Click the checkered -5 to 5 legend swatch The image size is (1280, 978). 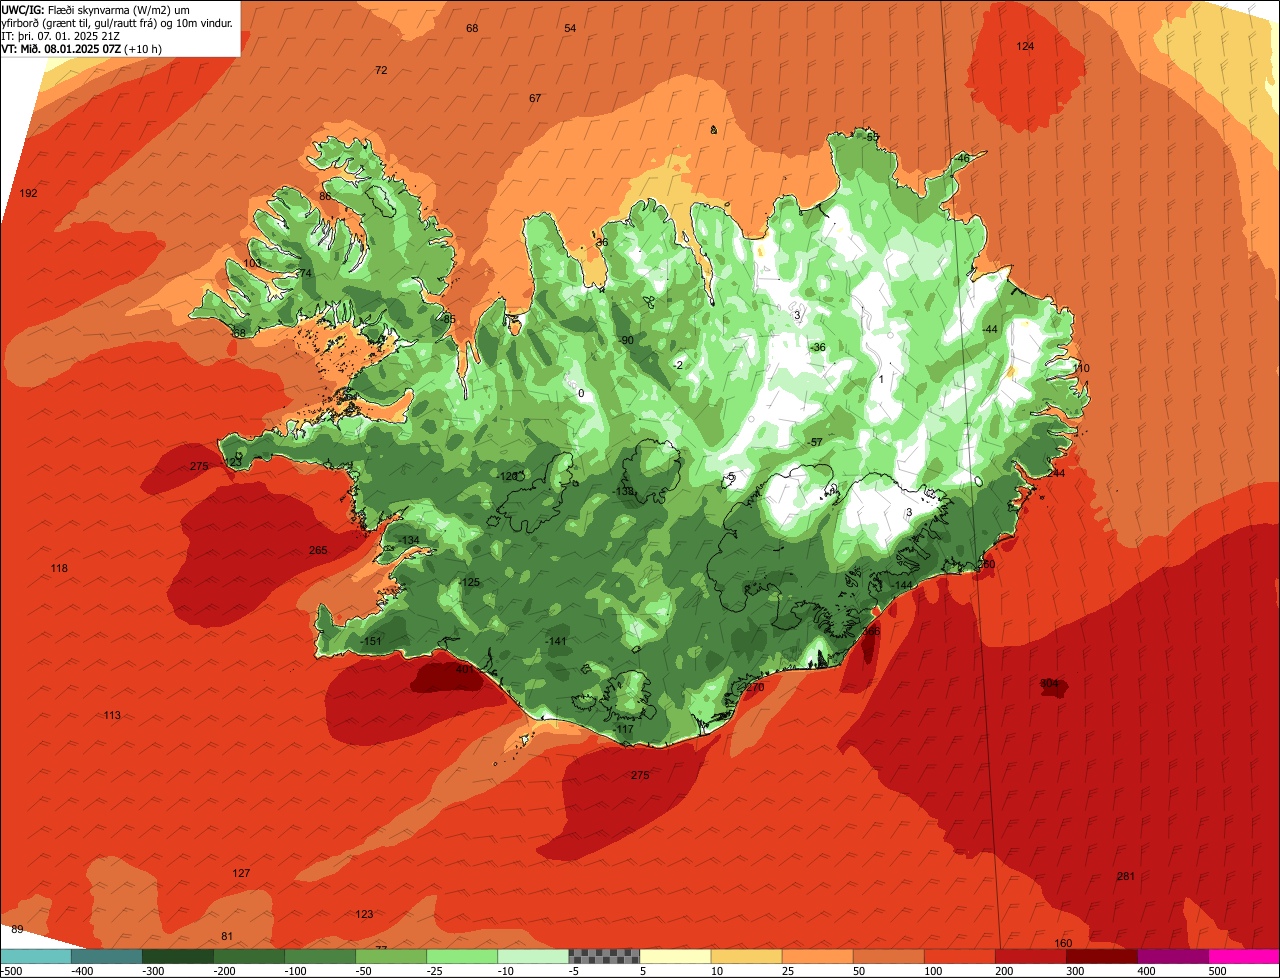[x=604, y=956]
